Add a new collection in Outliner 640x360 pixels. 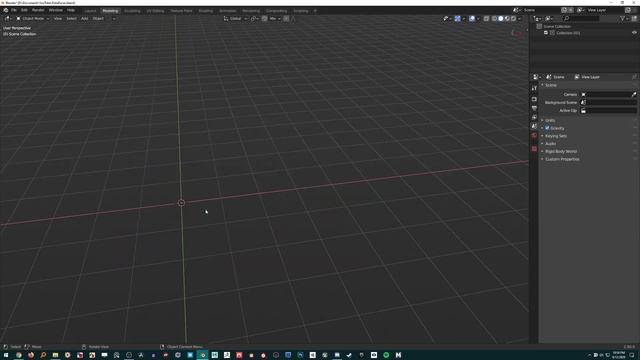pyautogui.click(x=634, y=18)
